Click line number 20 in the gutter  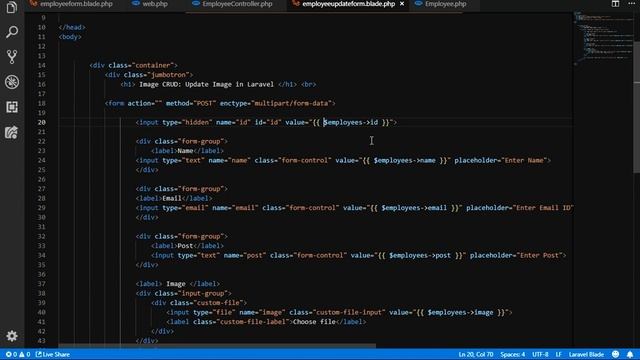42,122
